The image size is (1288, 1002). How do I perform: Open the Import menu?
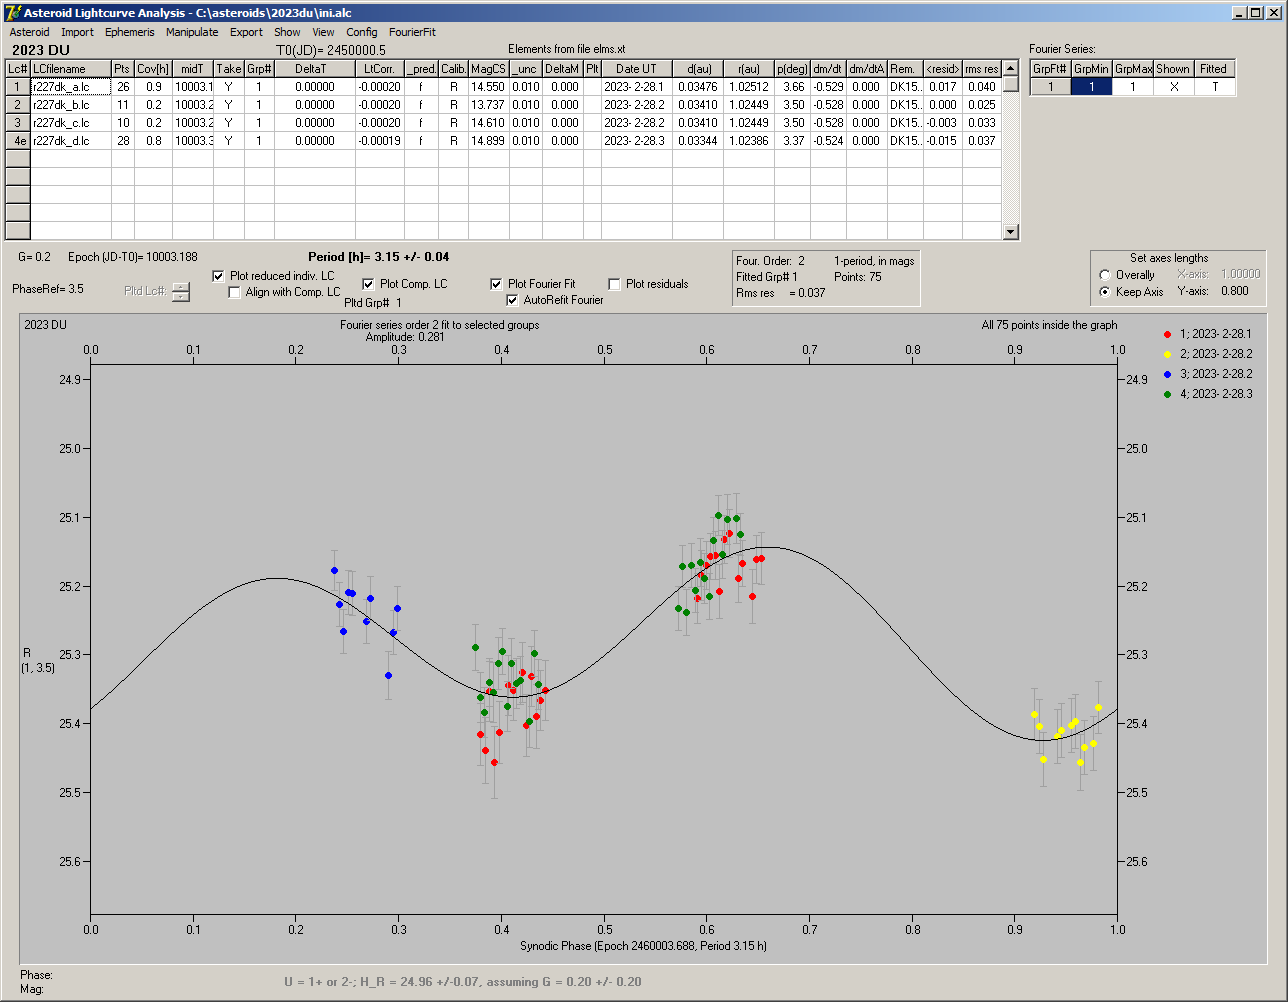click(77, 32)
